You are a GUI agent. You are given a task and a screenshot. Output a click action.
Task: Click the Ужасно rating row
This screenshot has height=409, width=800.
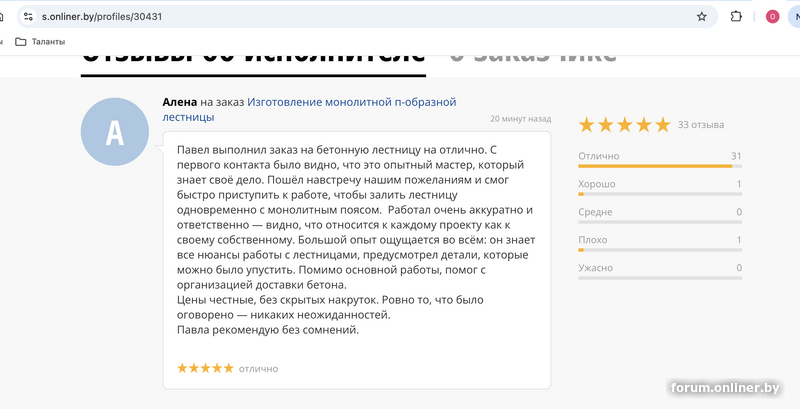point(659,268)
